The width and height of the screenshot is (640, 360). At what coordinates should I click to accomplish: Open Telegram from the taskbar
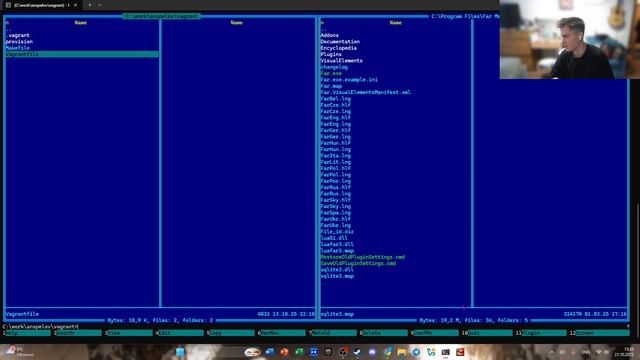(416, 352)
